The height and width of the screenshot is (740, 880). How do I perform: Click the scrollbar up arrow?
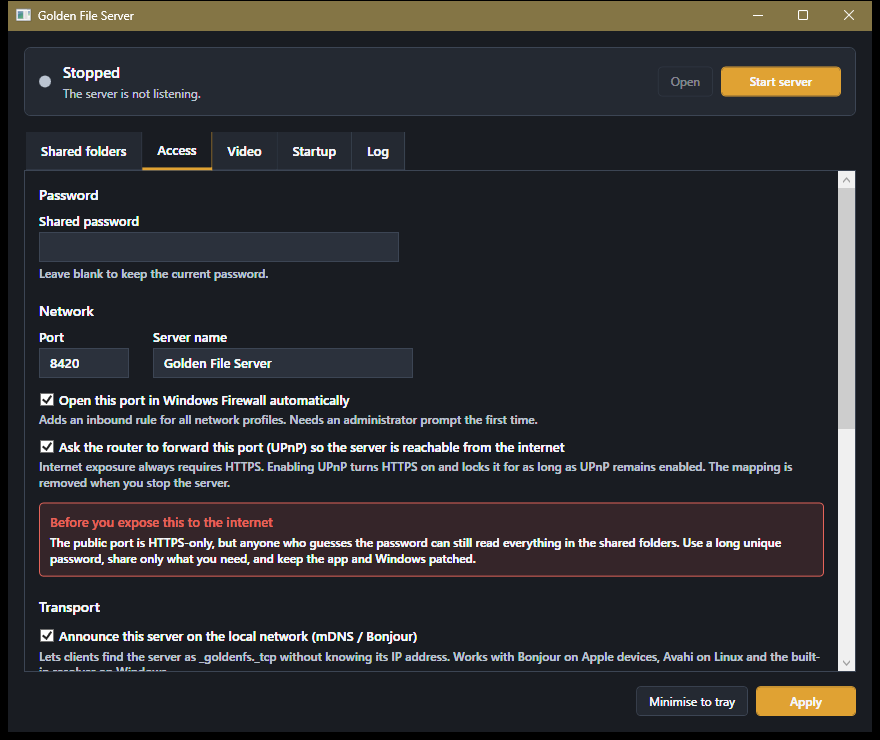pyautogui.click(x=846, y=180)
